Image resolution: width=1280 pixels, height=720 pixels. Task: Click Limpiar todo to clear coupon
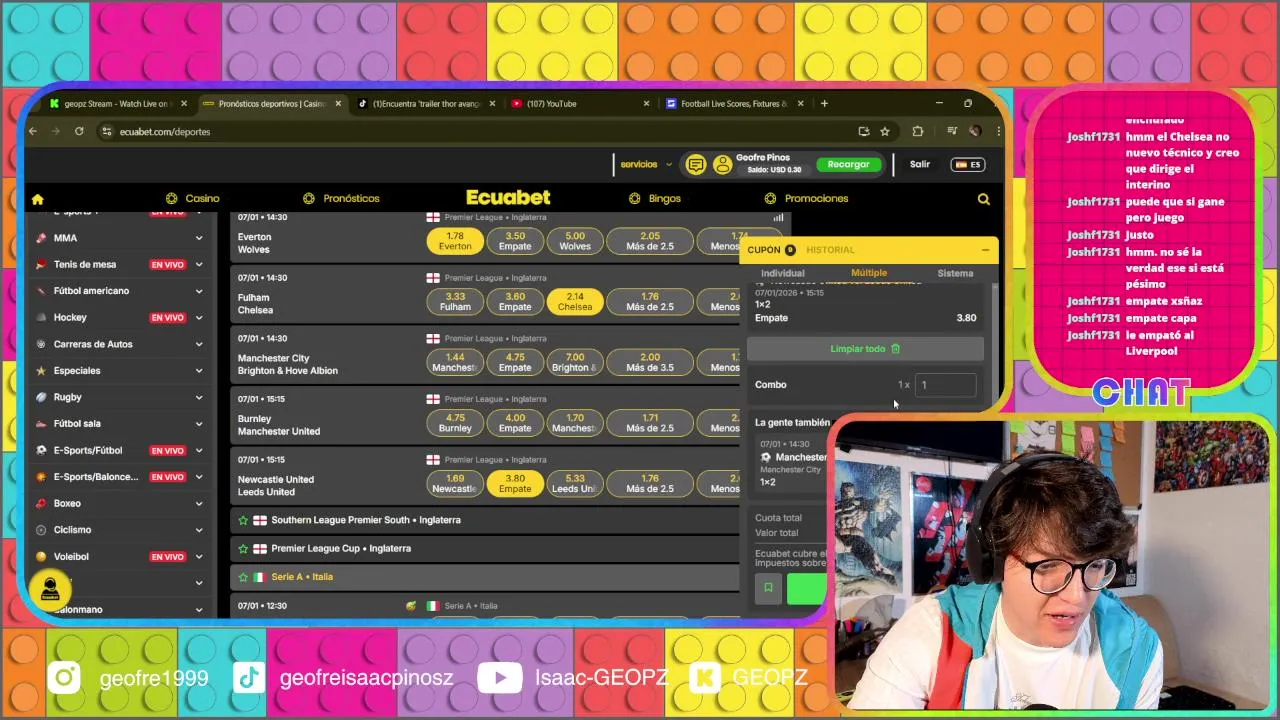click(865, 349)
